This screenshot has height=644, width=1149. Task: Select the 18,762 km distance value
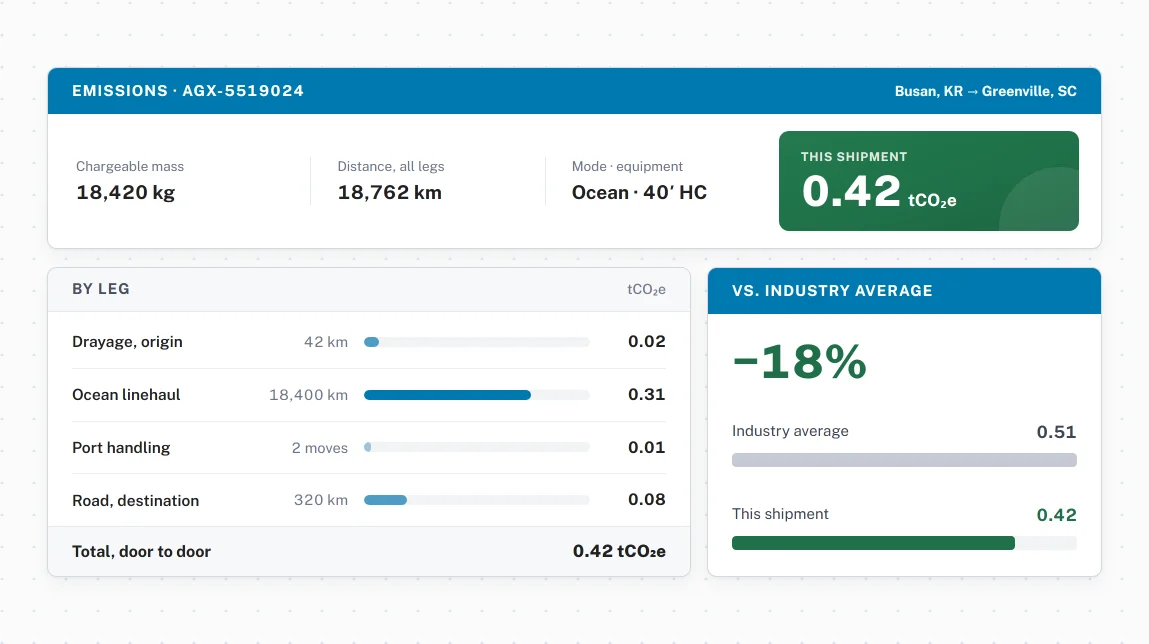(389, 193)
